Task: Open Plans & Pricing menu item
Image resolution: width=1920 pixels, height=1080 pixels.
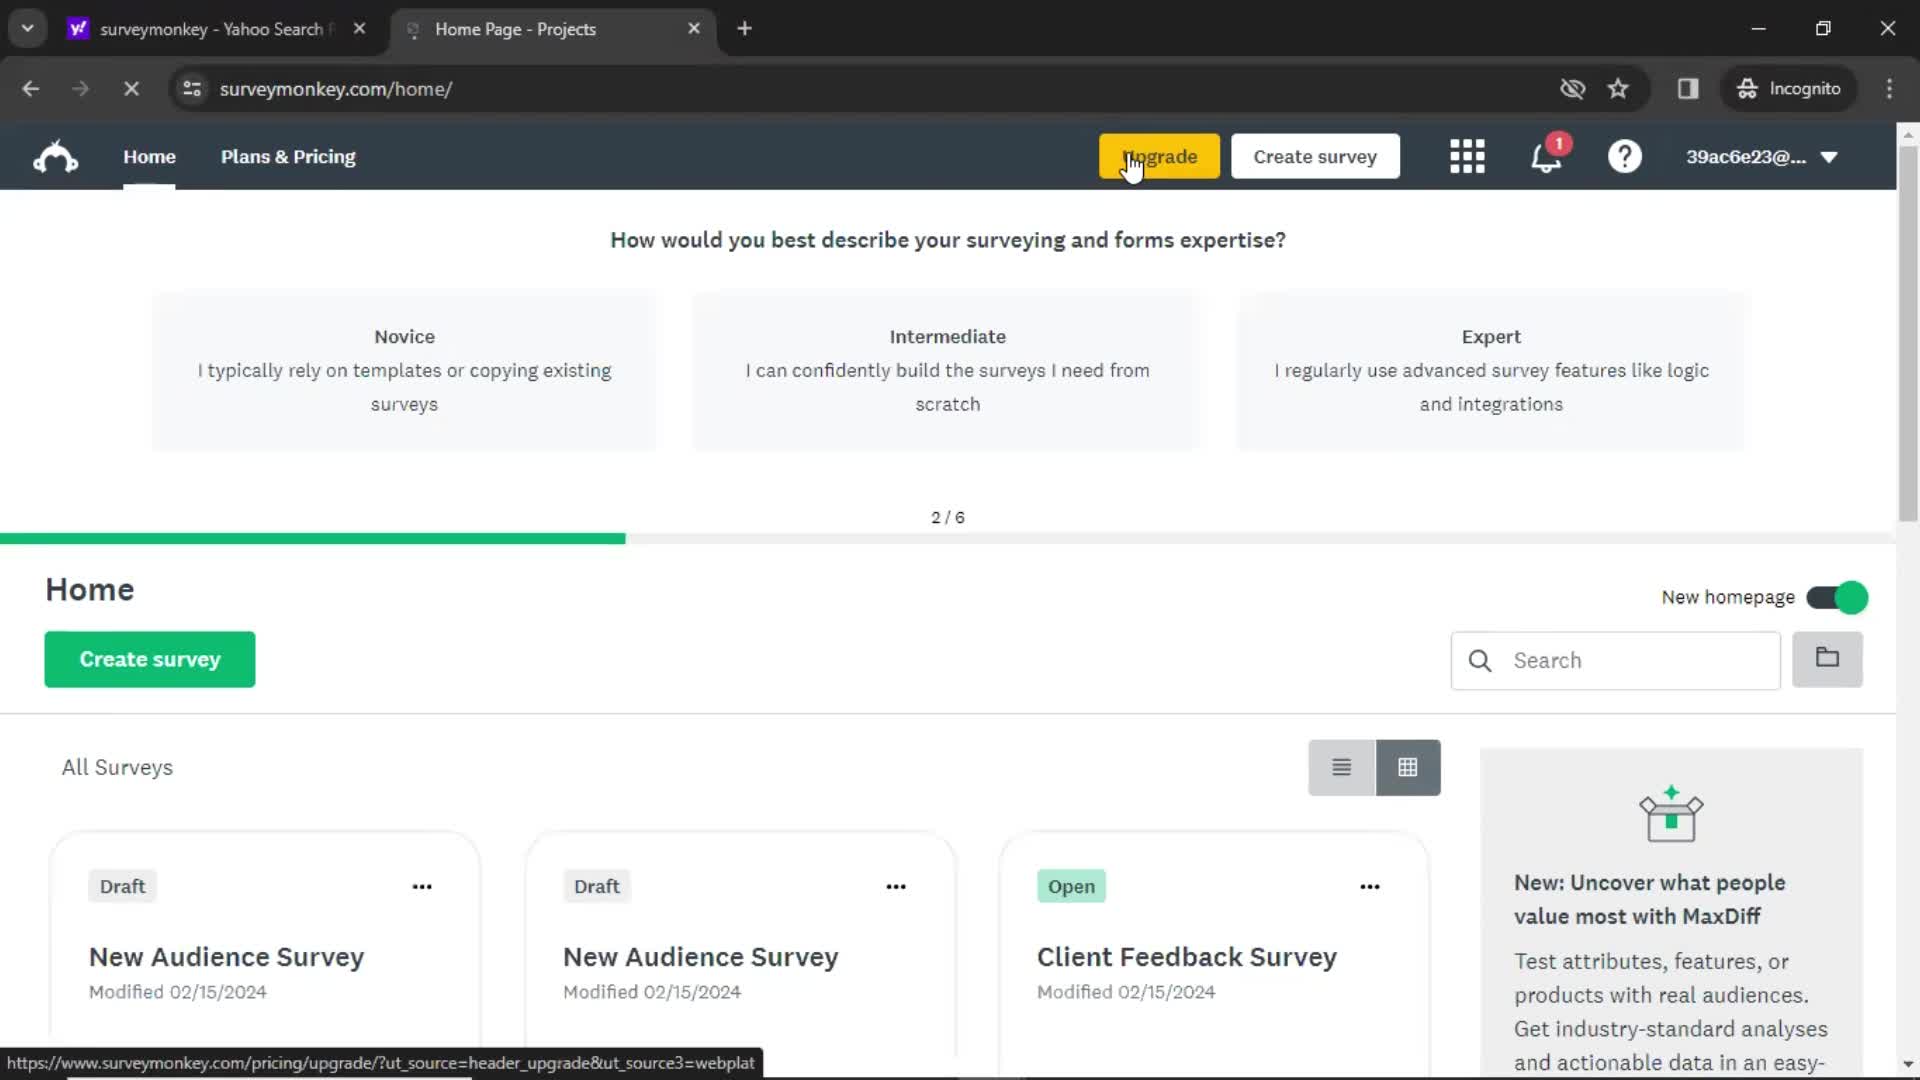Action: click(x=287, y=157)
